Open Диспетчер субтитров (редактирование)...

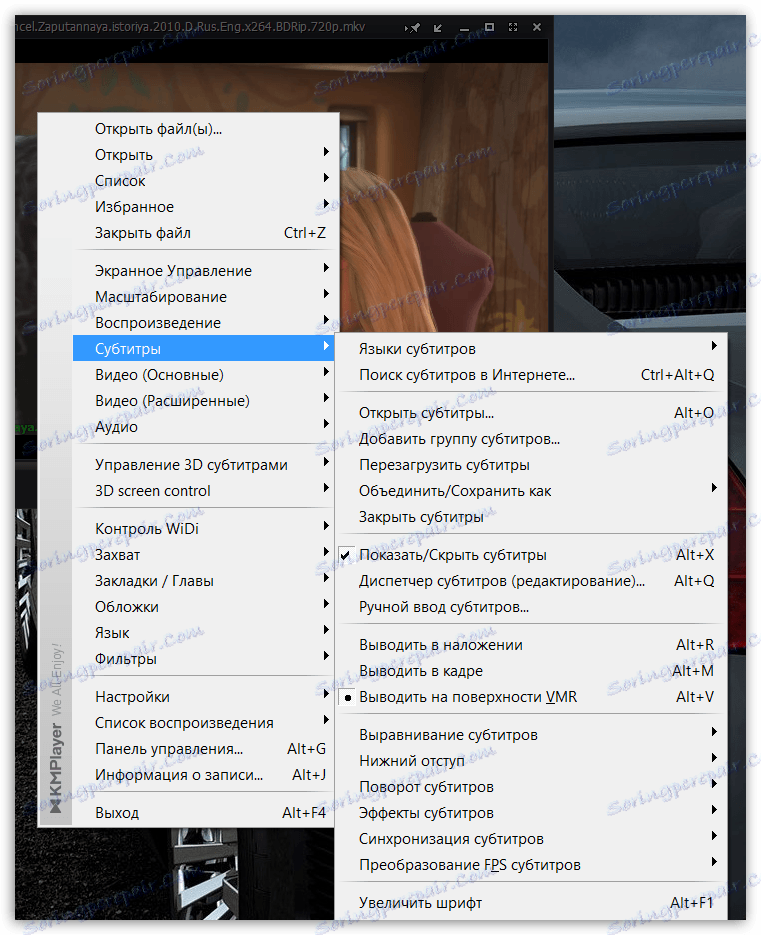[x=531, y=581]
